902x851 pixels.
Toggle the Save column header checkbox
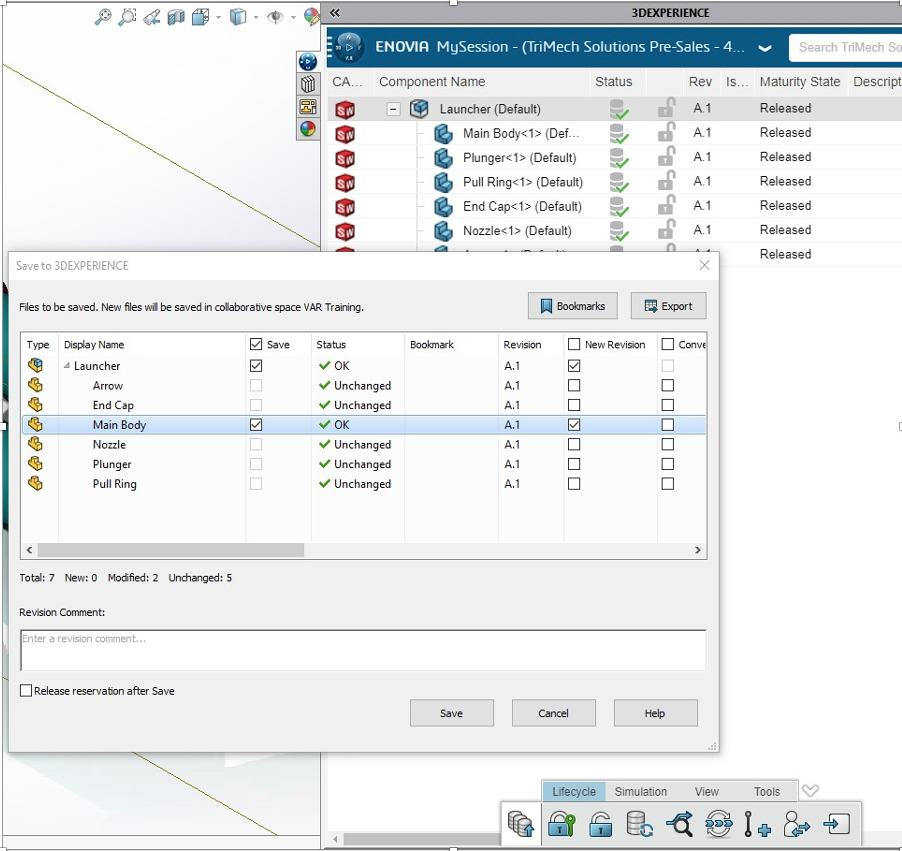click(256, 344)
